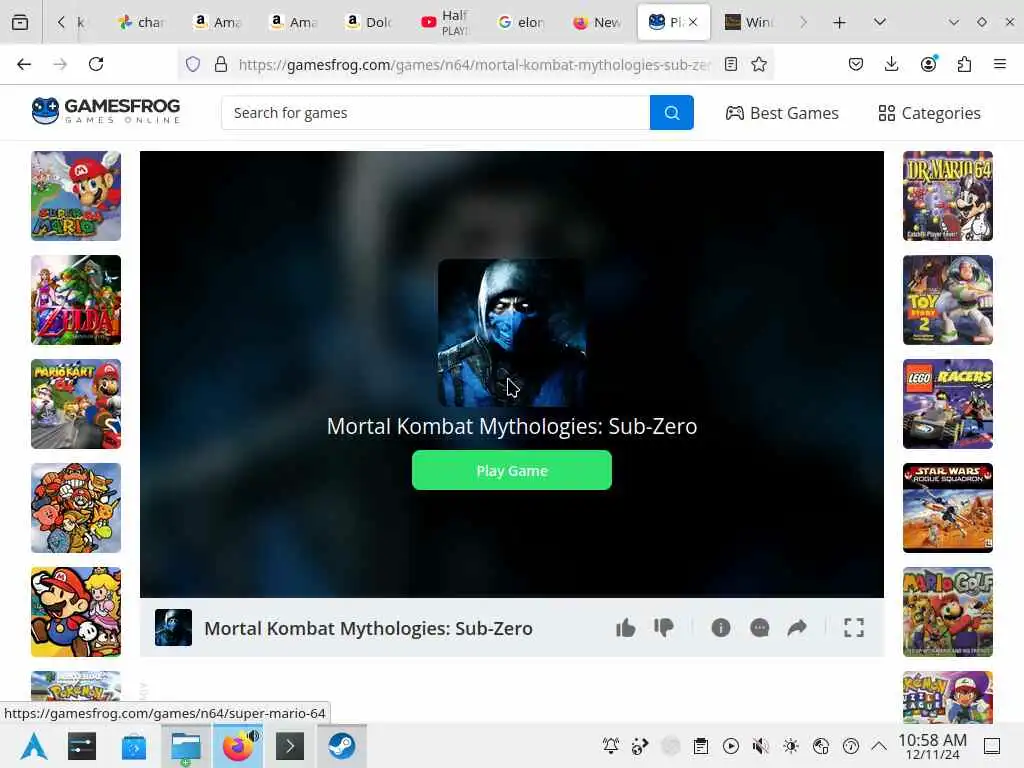The image size is (1024, 768).
Task: Open the GamesFrog logo homepage
Action: 106,111
